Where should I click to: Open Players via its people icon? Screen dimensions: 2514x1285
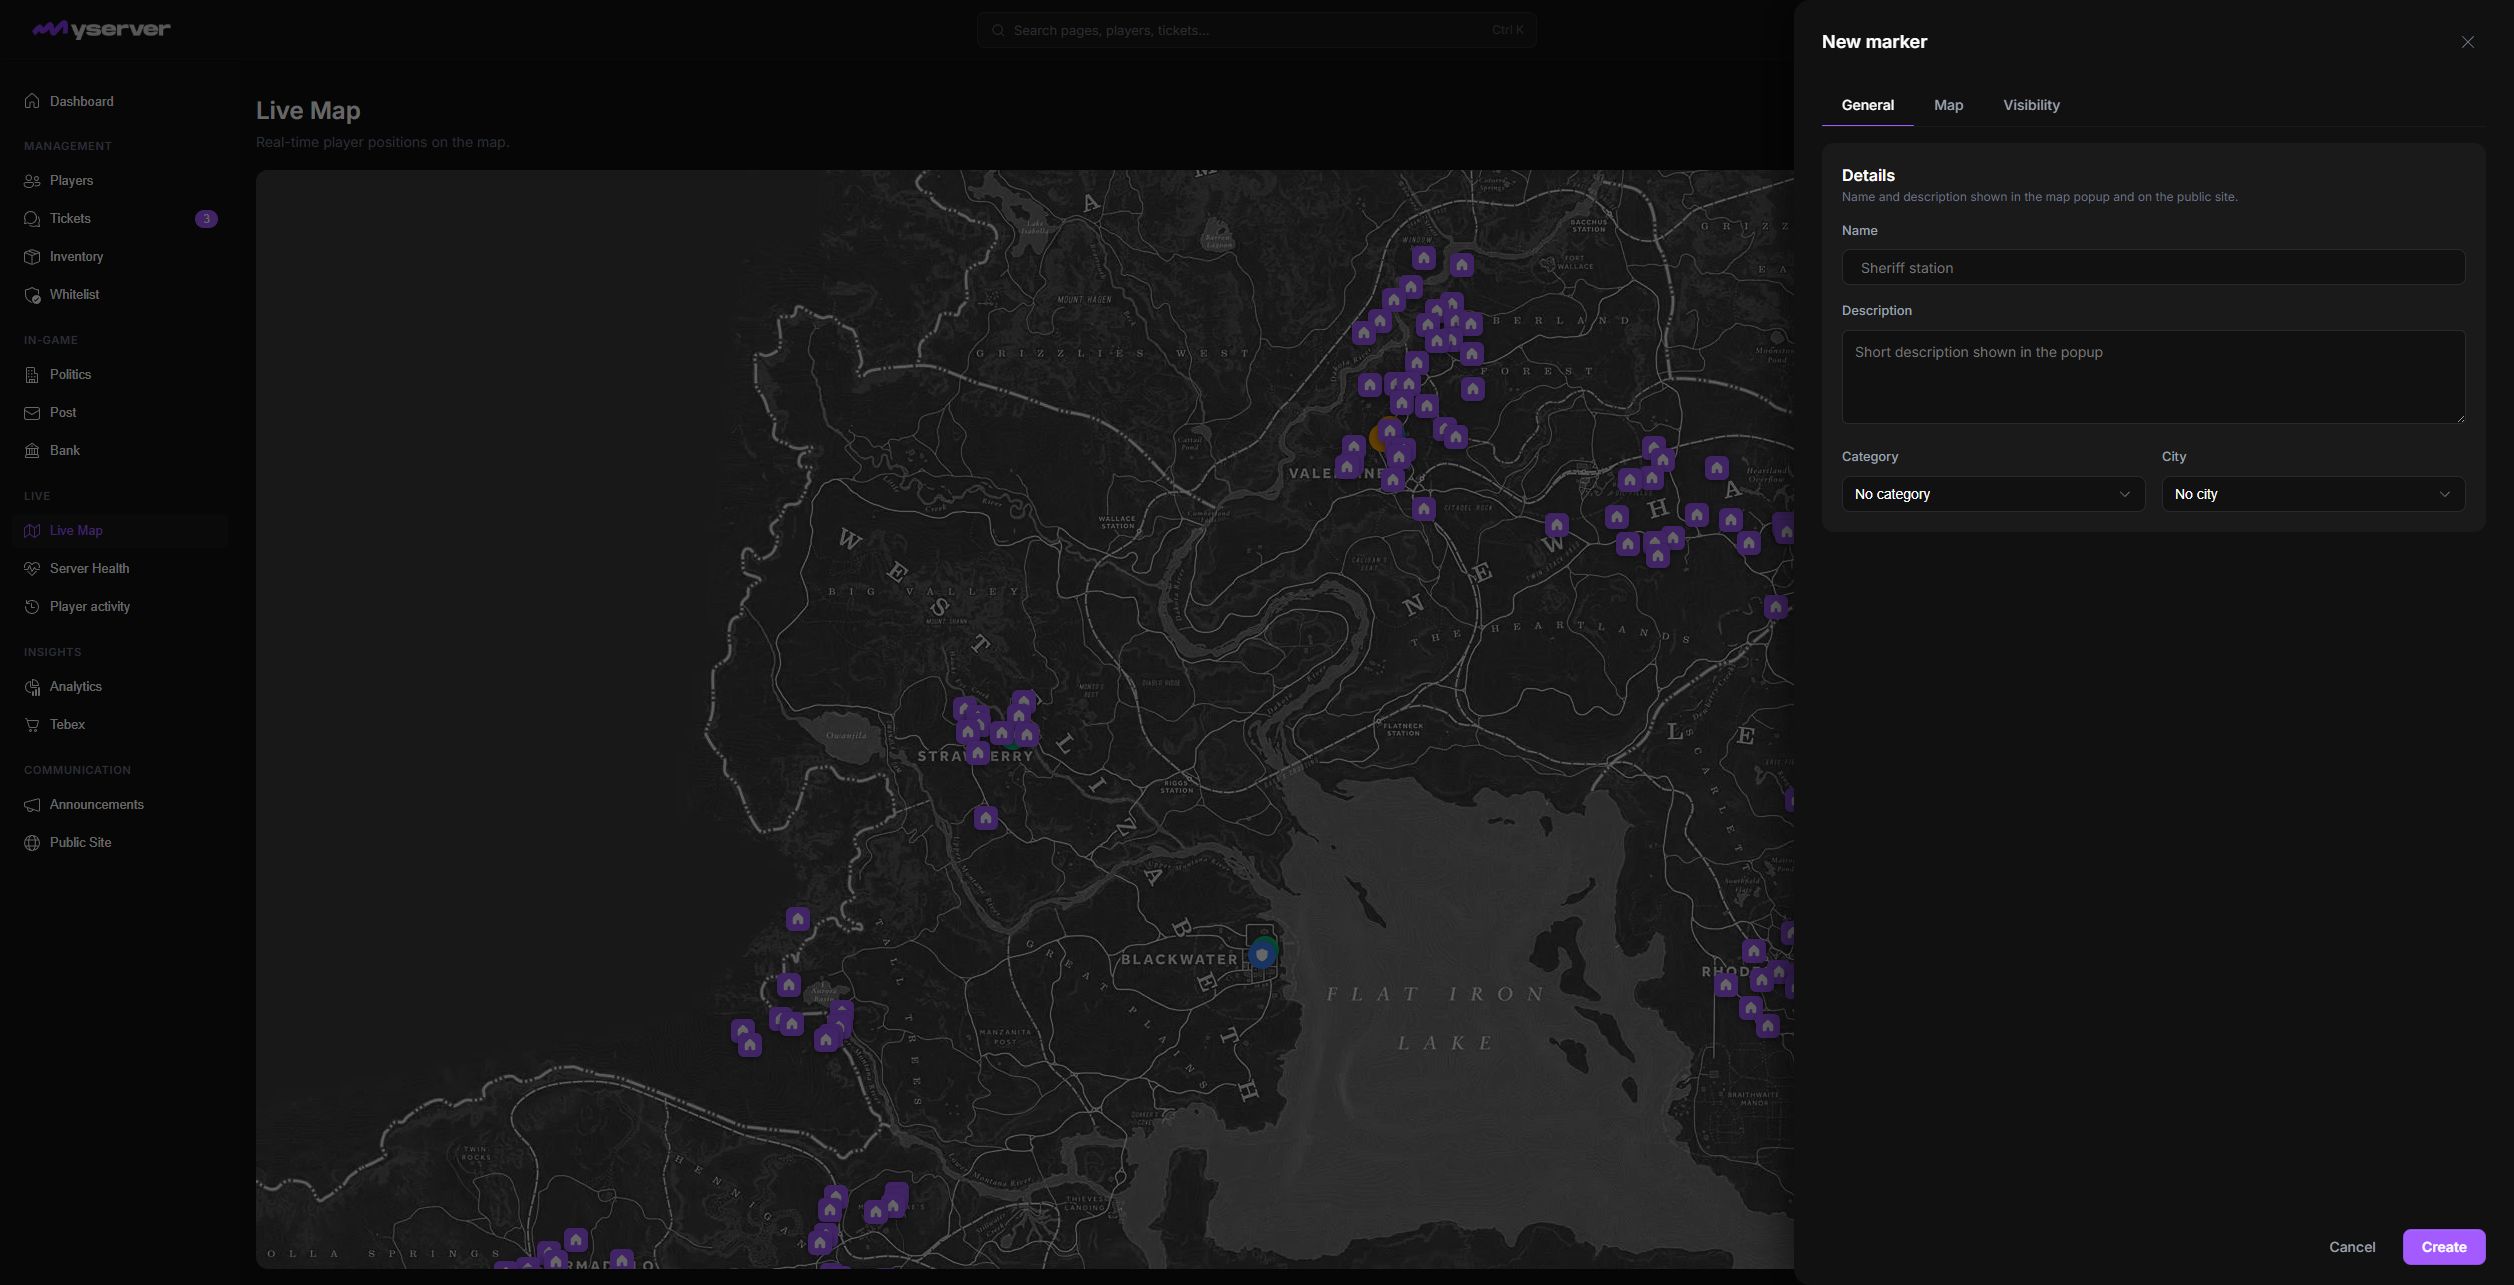32,181
